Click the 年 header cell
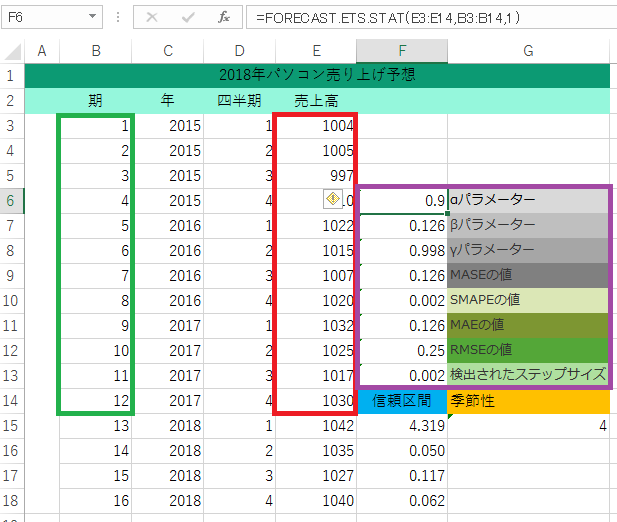The width and height of the screenshot is (617, 522). [168, 101]
